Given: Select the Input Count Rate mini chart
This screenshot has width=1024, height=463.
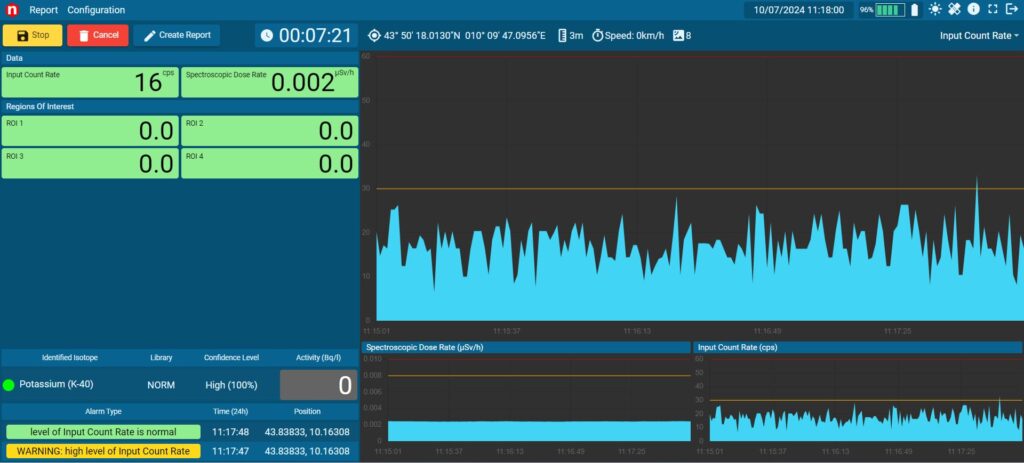Looking at the screenshot, I should 858,399.
